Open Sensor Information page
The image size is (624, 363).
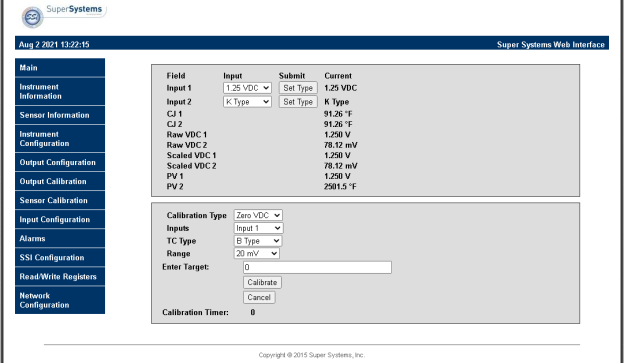click(60, 115)
